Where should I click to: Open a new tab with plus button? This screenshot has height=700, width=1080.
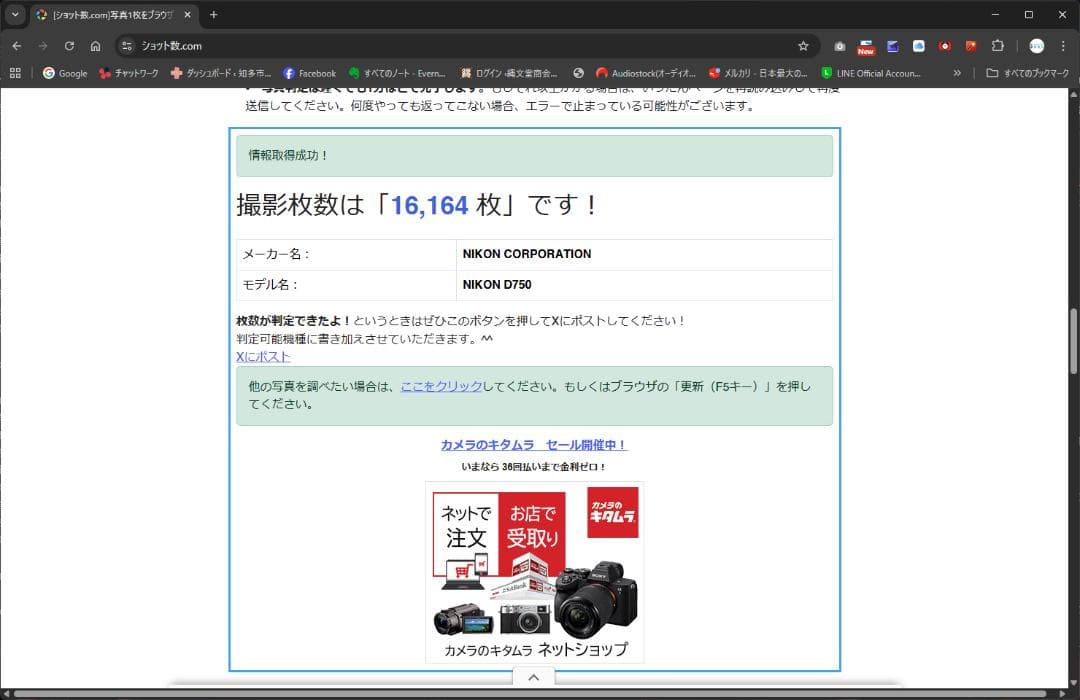point(213,15)
